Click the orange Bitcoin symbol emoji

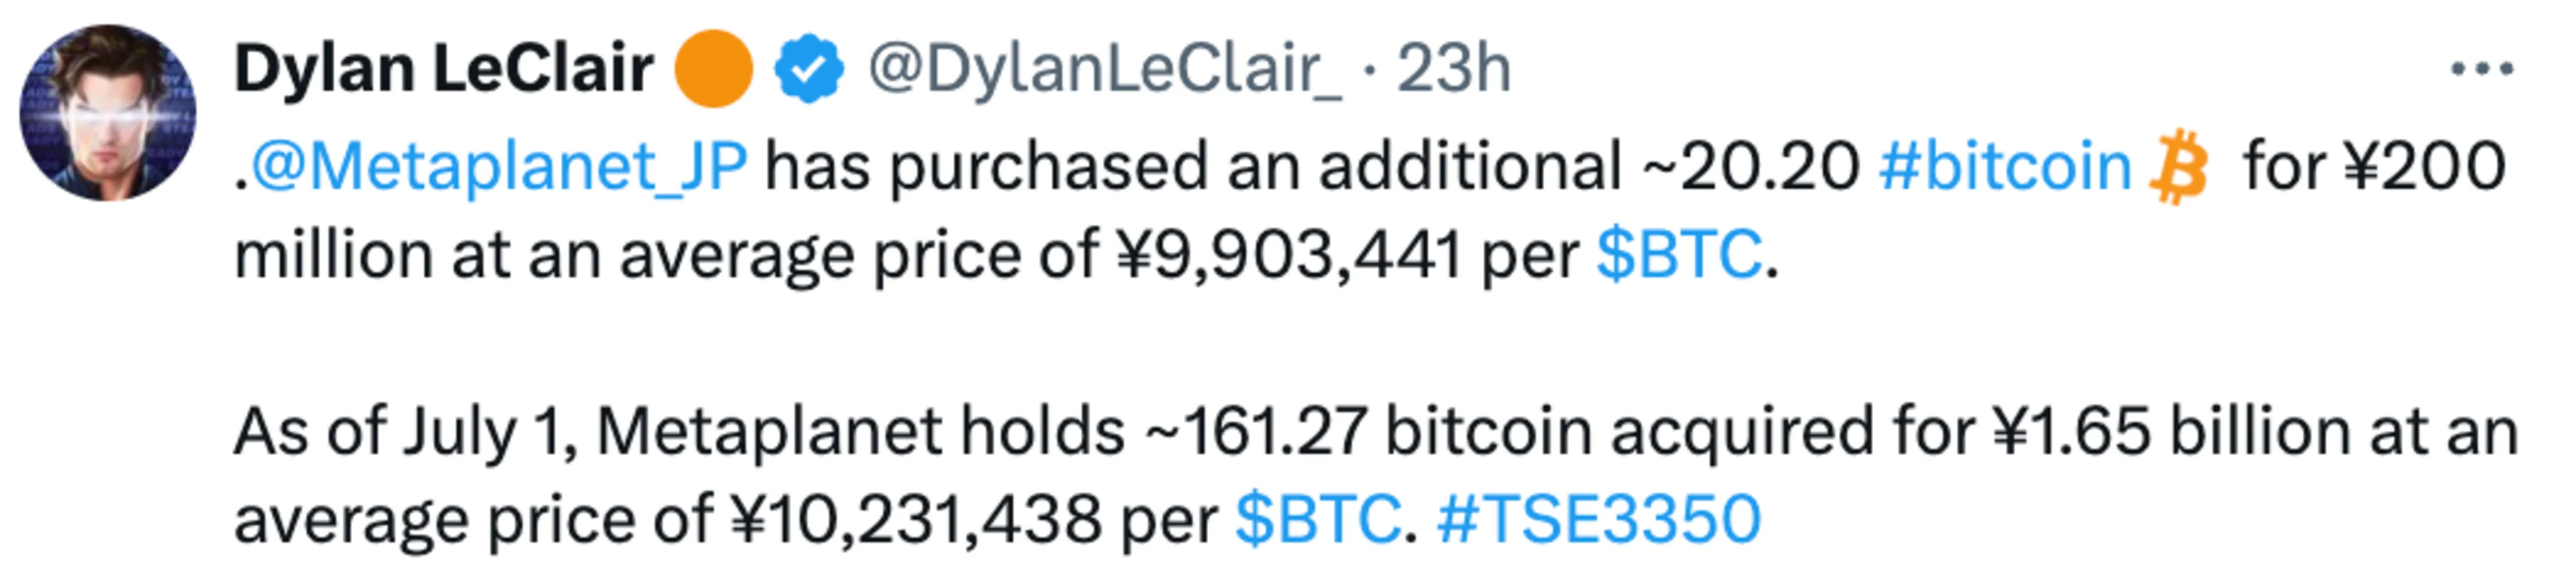coord(2178,167)
